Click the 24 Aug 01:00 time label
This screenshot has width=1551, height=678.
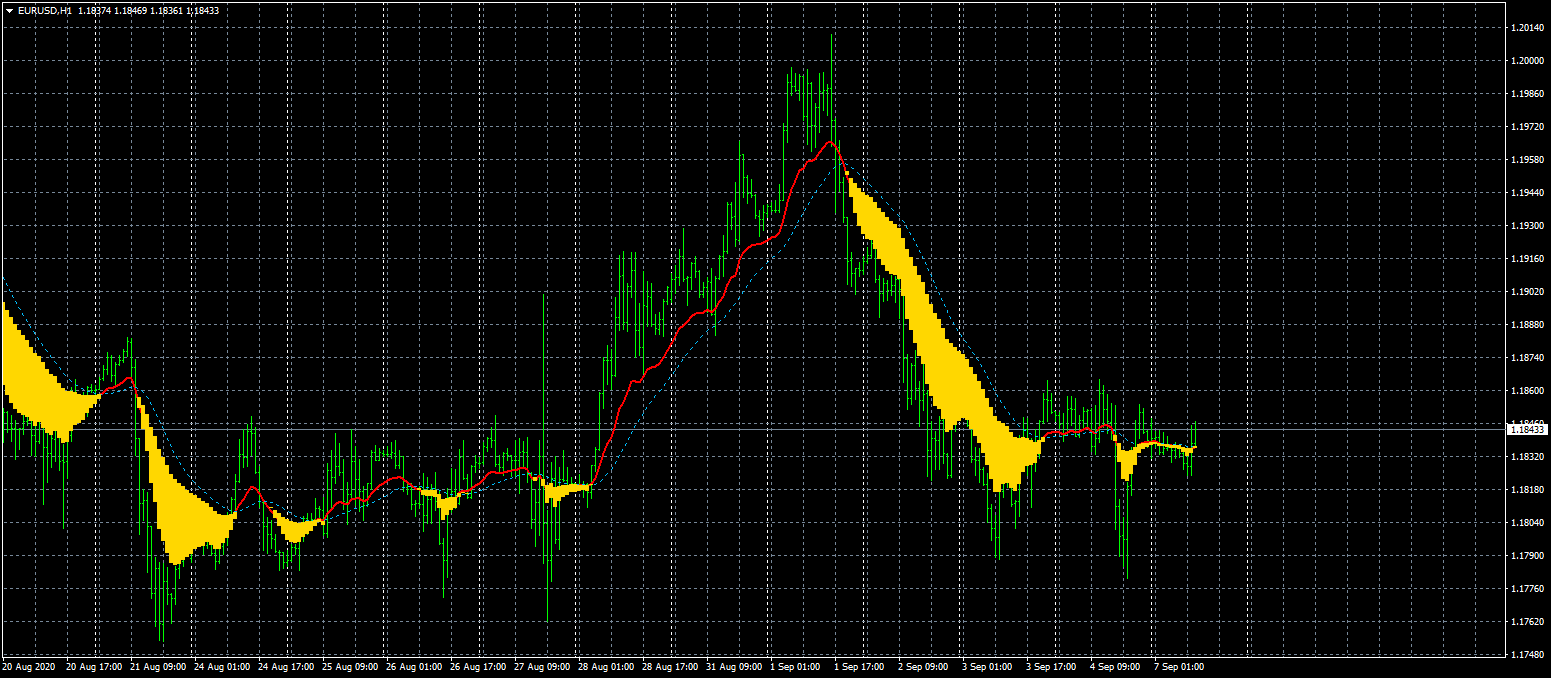222,666
